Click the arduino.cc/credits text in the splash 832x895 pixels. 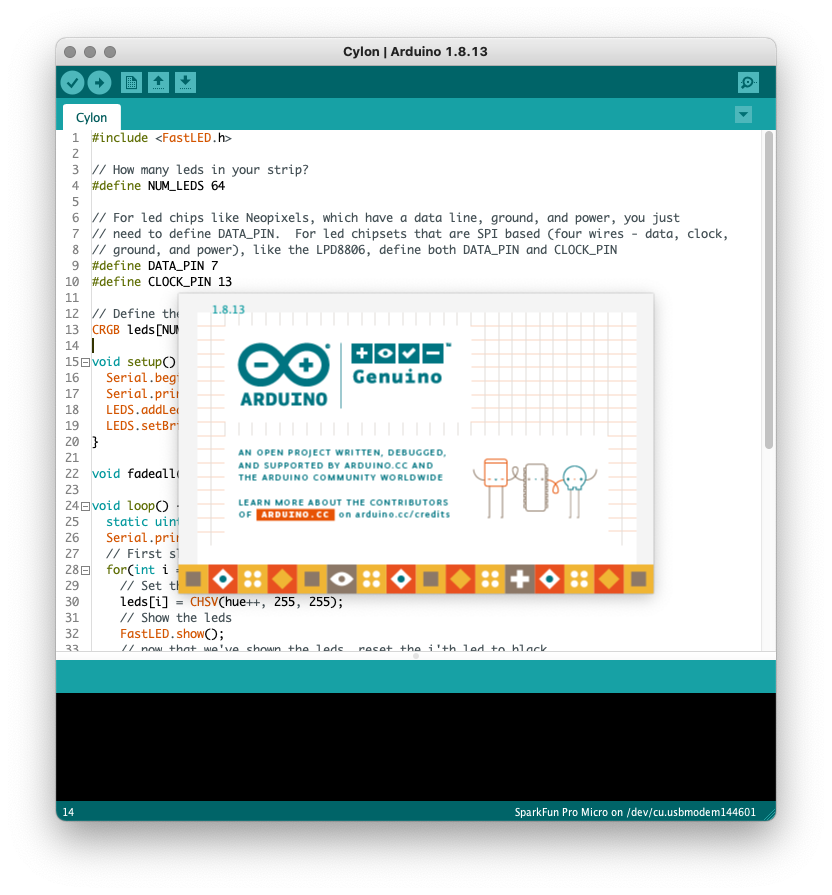[x=402, y=514]
